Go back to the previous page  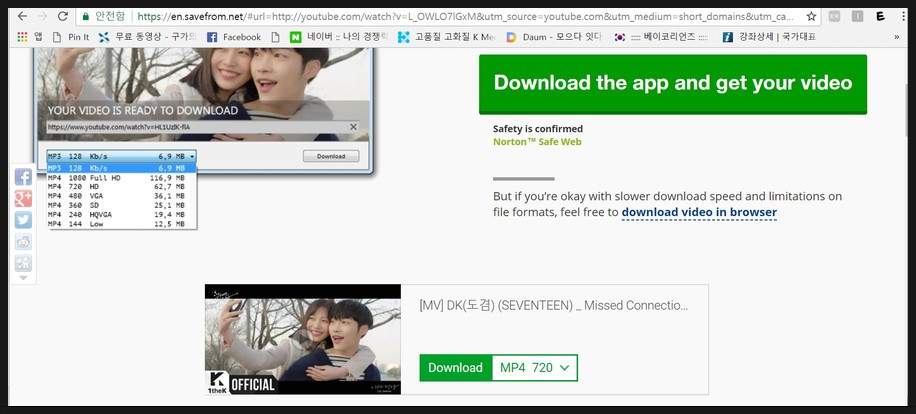(x=22, y=16)
